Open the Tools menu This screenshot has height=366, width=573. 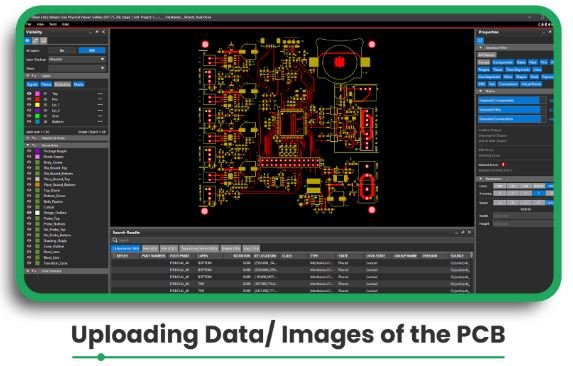(x=53, y=24)
